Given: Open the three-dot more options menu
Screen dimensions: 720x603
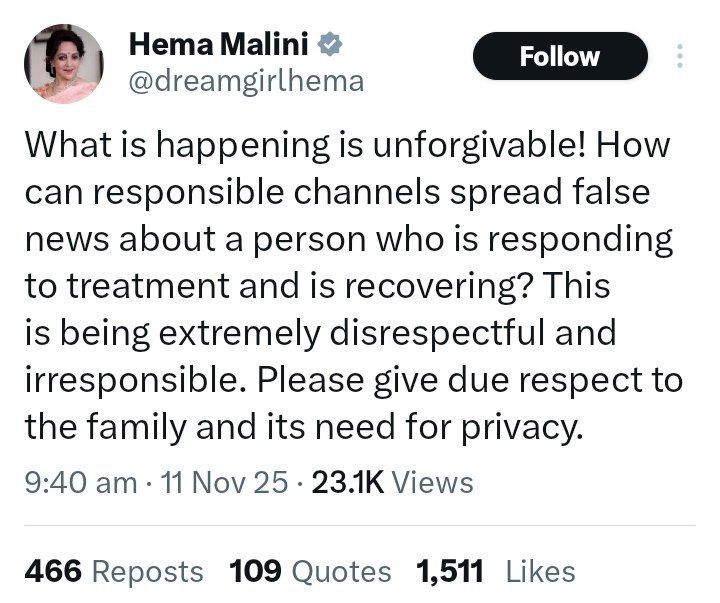Looking at the screenshot, I should pos(681,56).
